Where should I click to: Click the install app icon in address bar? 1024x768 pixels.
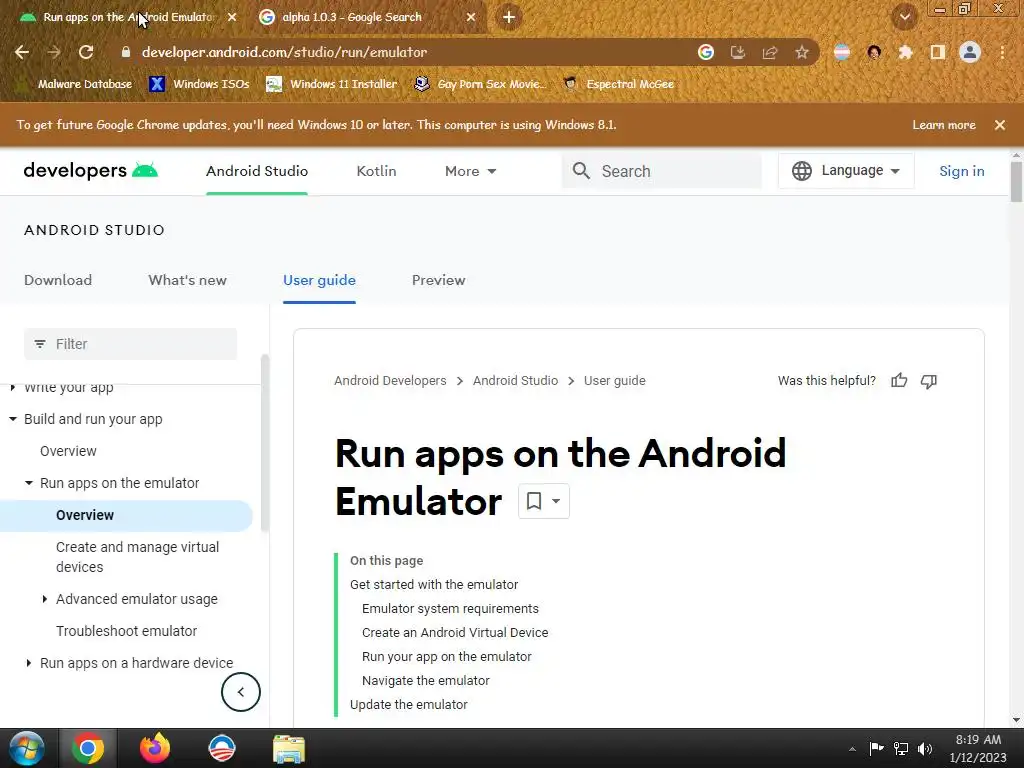737,52
